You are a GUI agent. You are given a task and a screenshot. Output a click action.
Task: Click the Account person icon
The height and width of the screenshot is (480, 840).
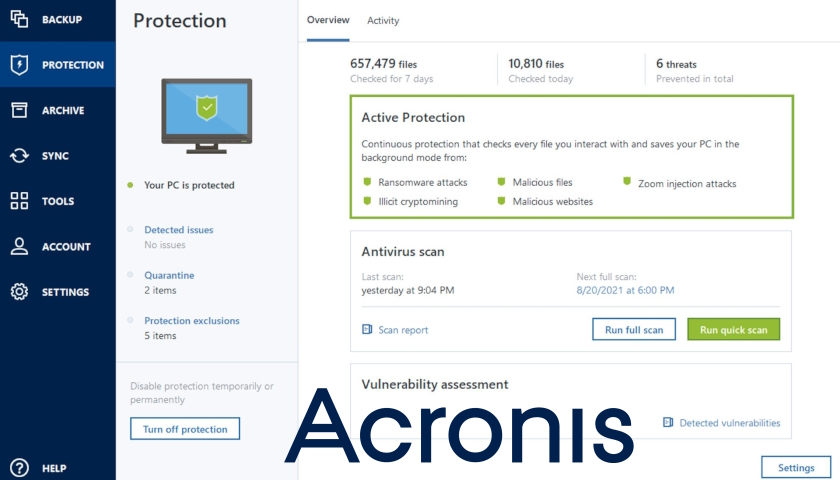[x=19, y=246]
